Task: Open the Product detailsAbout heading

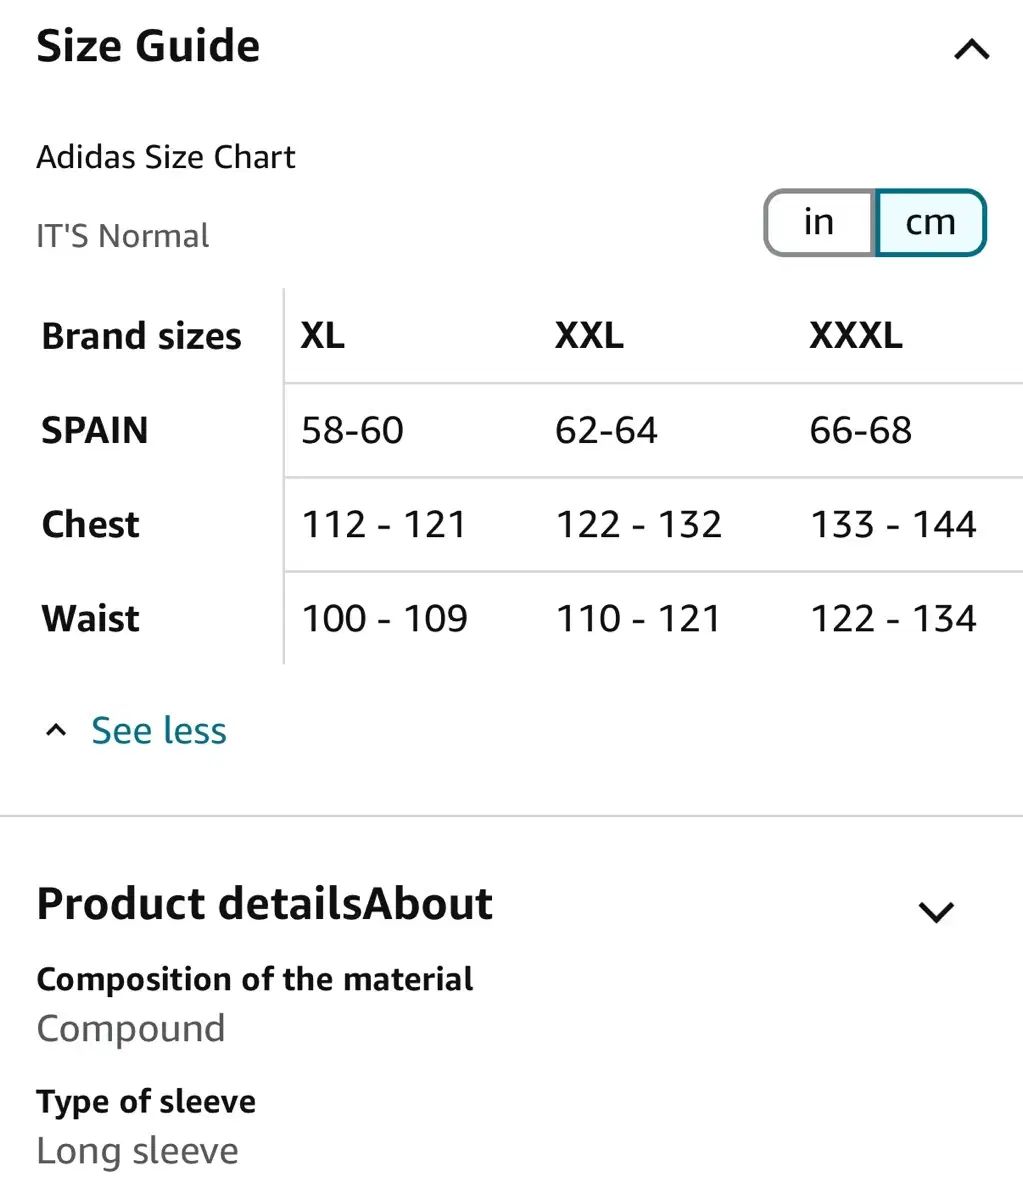Action: pos(265,904)
